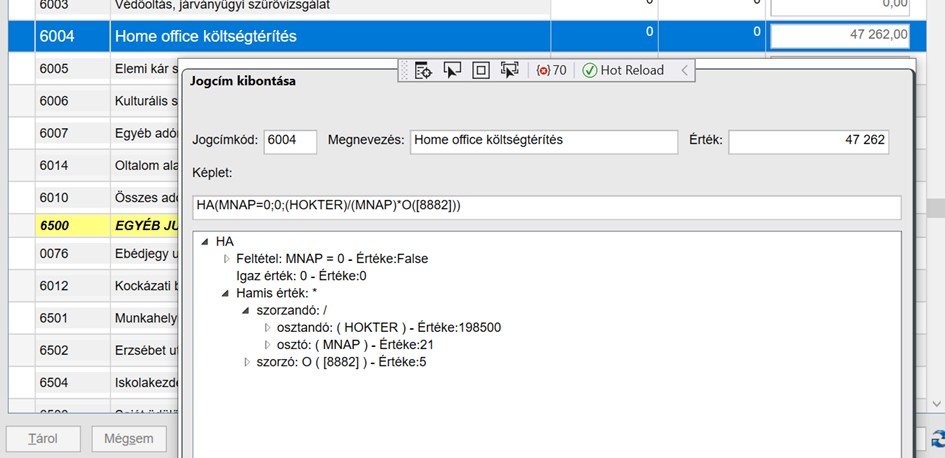Expand the szorzó: O ( [8882] ) node
This screenshot has height=458, width=945.
point(246,363)
